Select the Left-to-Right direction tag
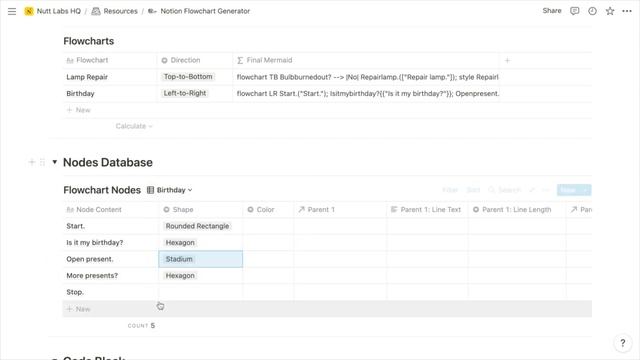The width and height of the screenshot is (640, 360). tap(185, 93)
